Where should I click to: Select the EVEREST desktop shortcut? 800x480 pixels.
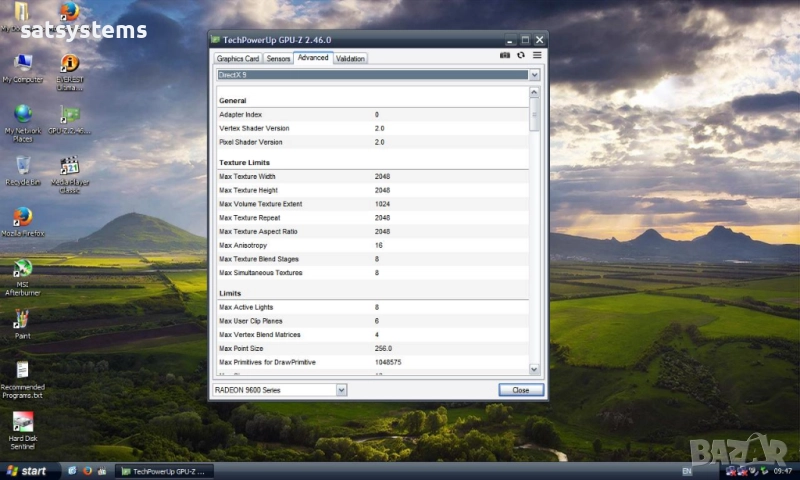coord(70,64)
